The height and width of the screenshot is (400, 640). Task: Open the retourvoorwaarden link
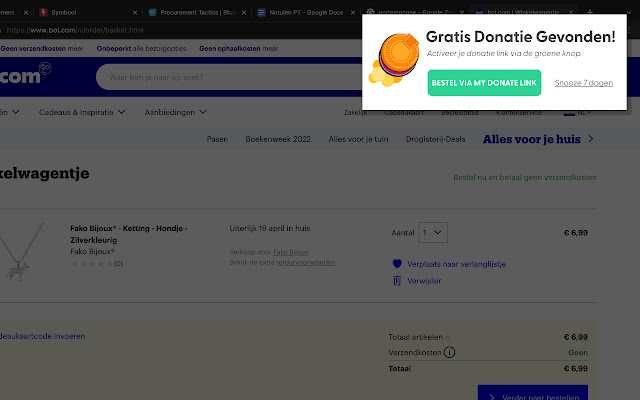tap(306, 262)
